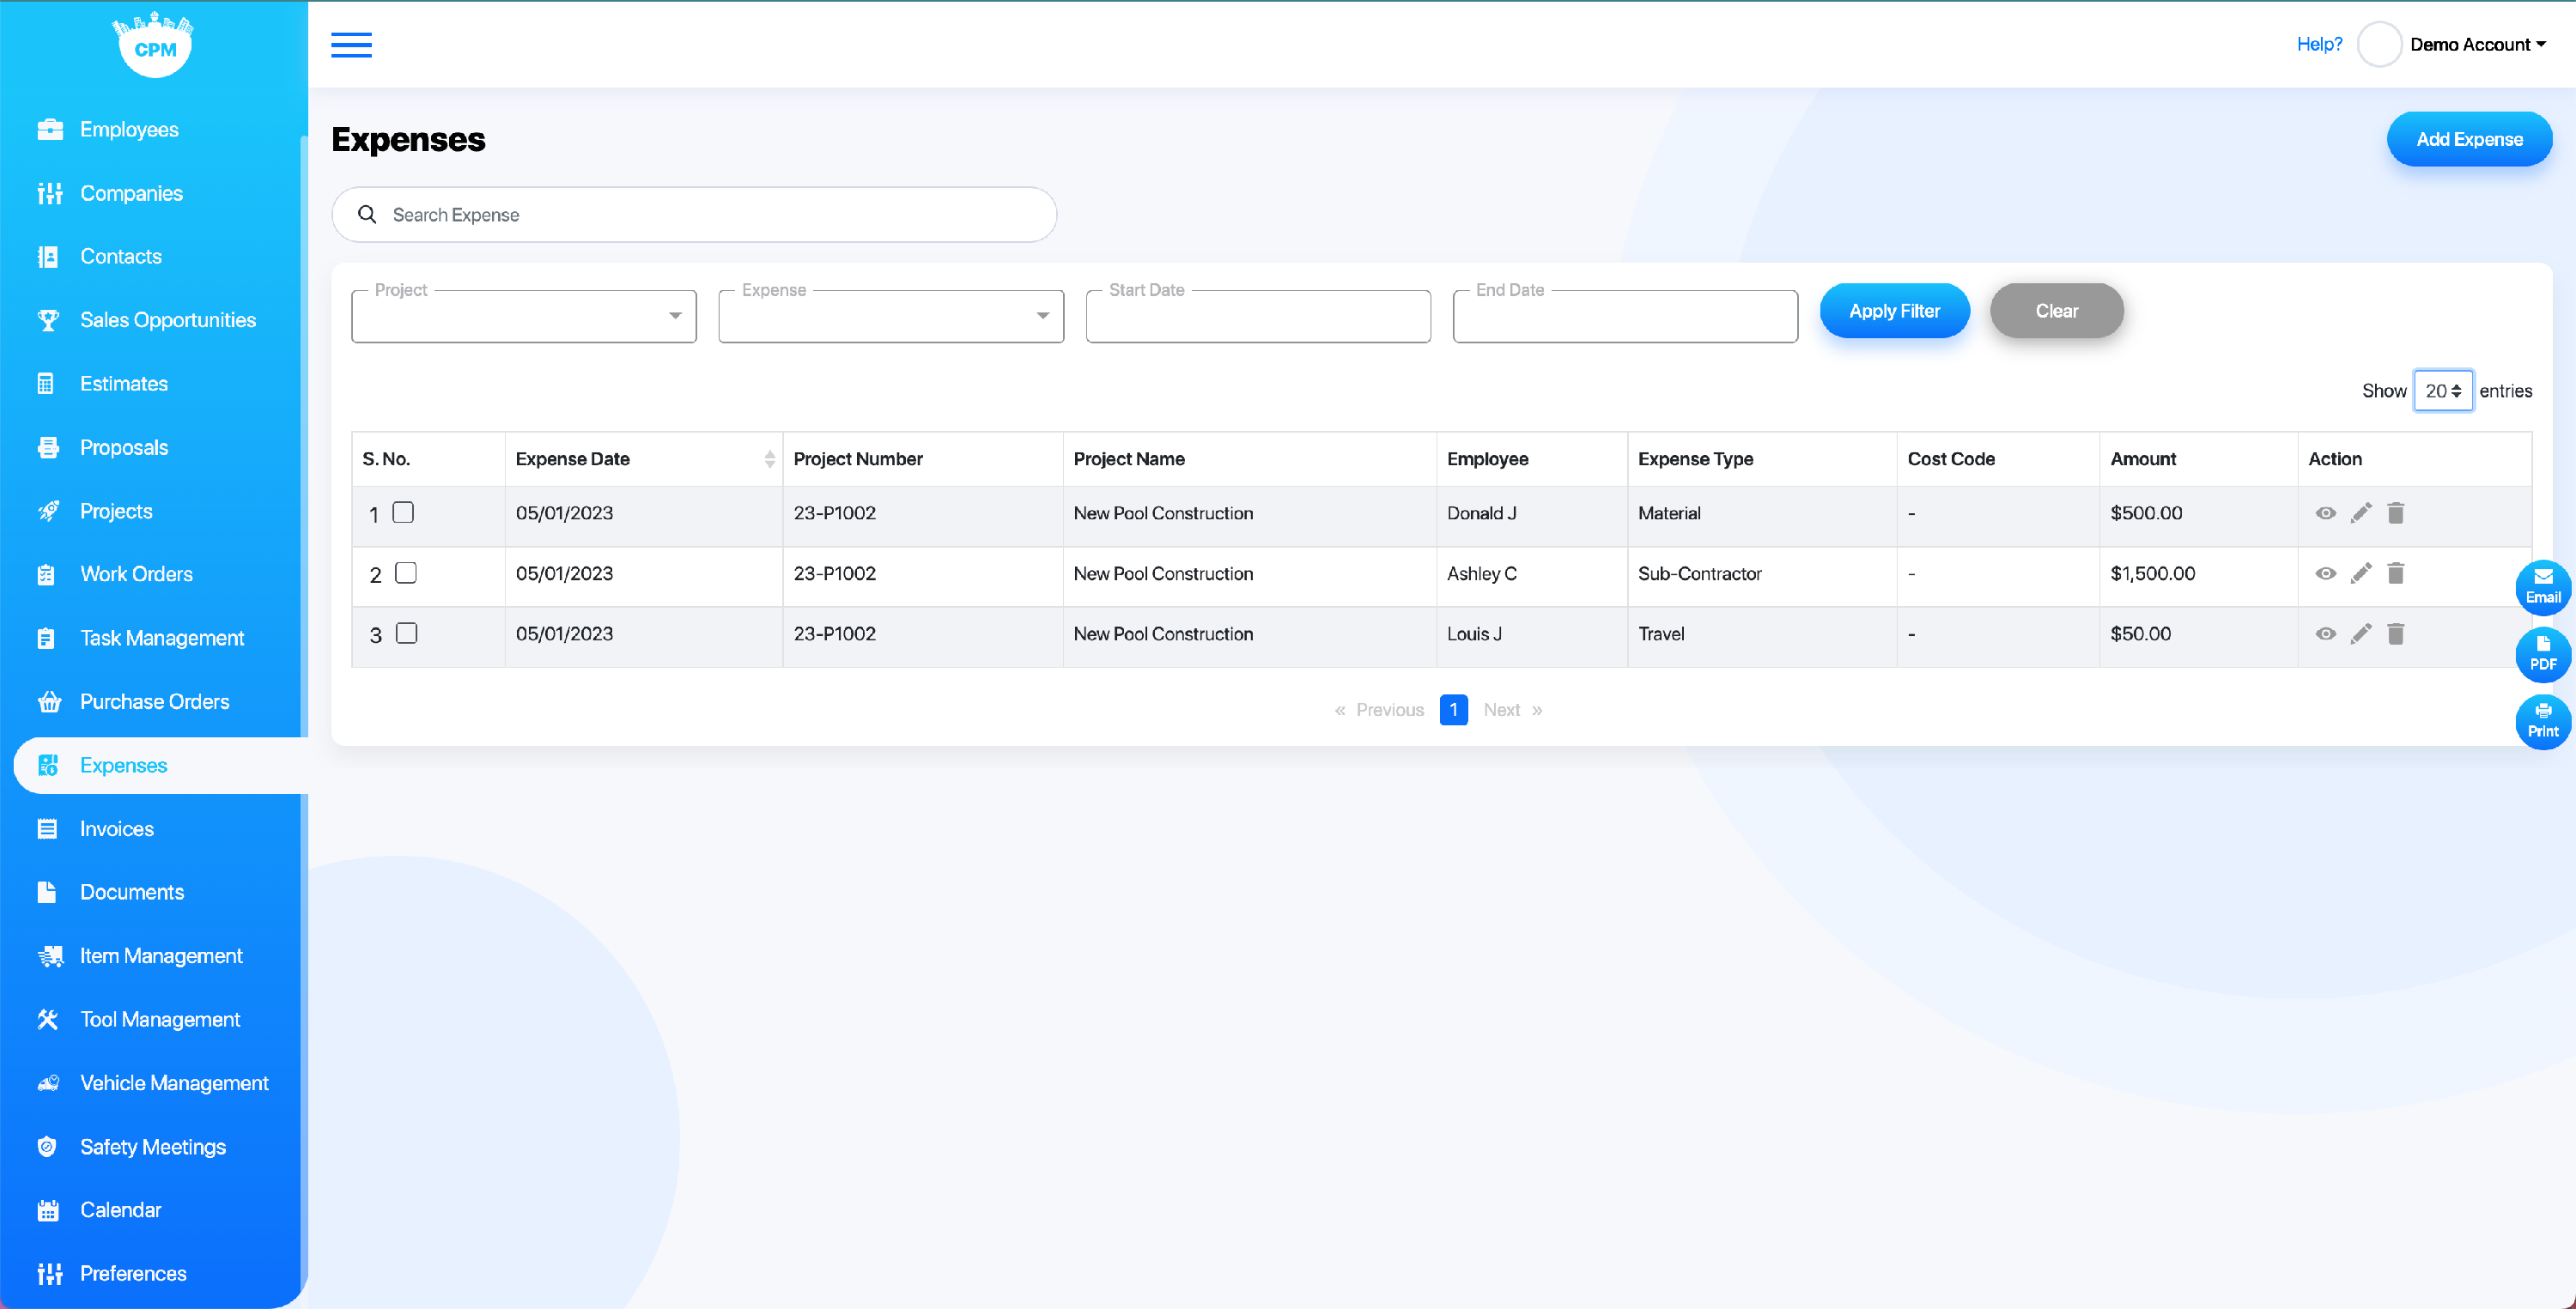2576x1309 pixels.
Task: Go to Work Orders in sidebar
Action: (136, 574)
